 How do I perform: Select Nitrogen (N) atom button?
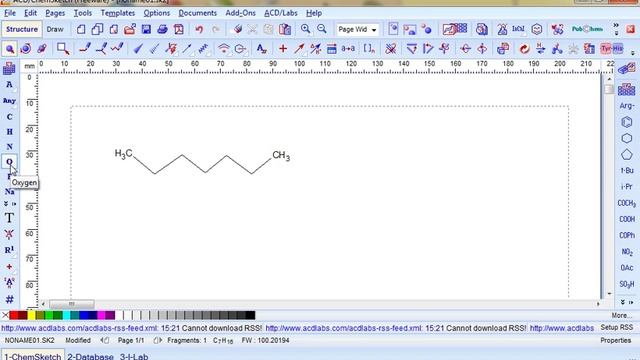click(x=9, y=147)
